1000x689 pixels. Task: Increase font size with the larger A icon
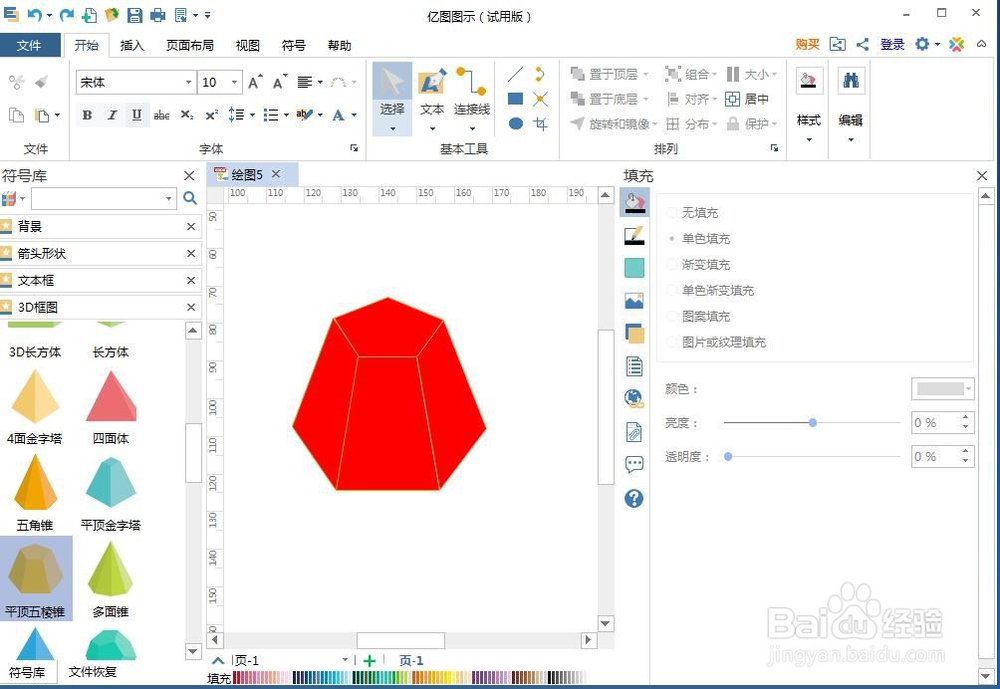coord(255,82)
